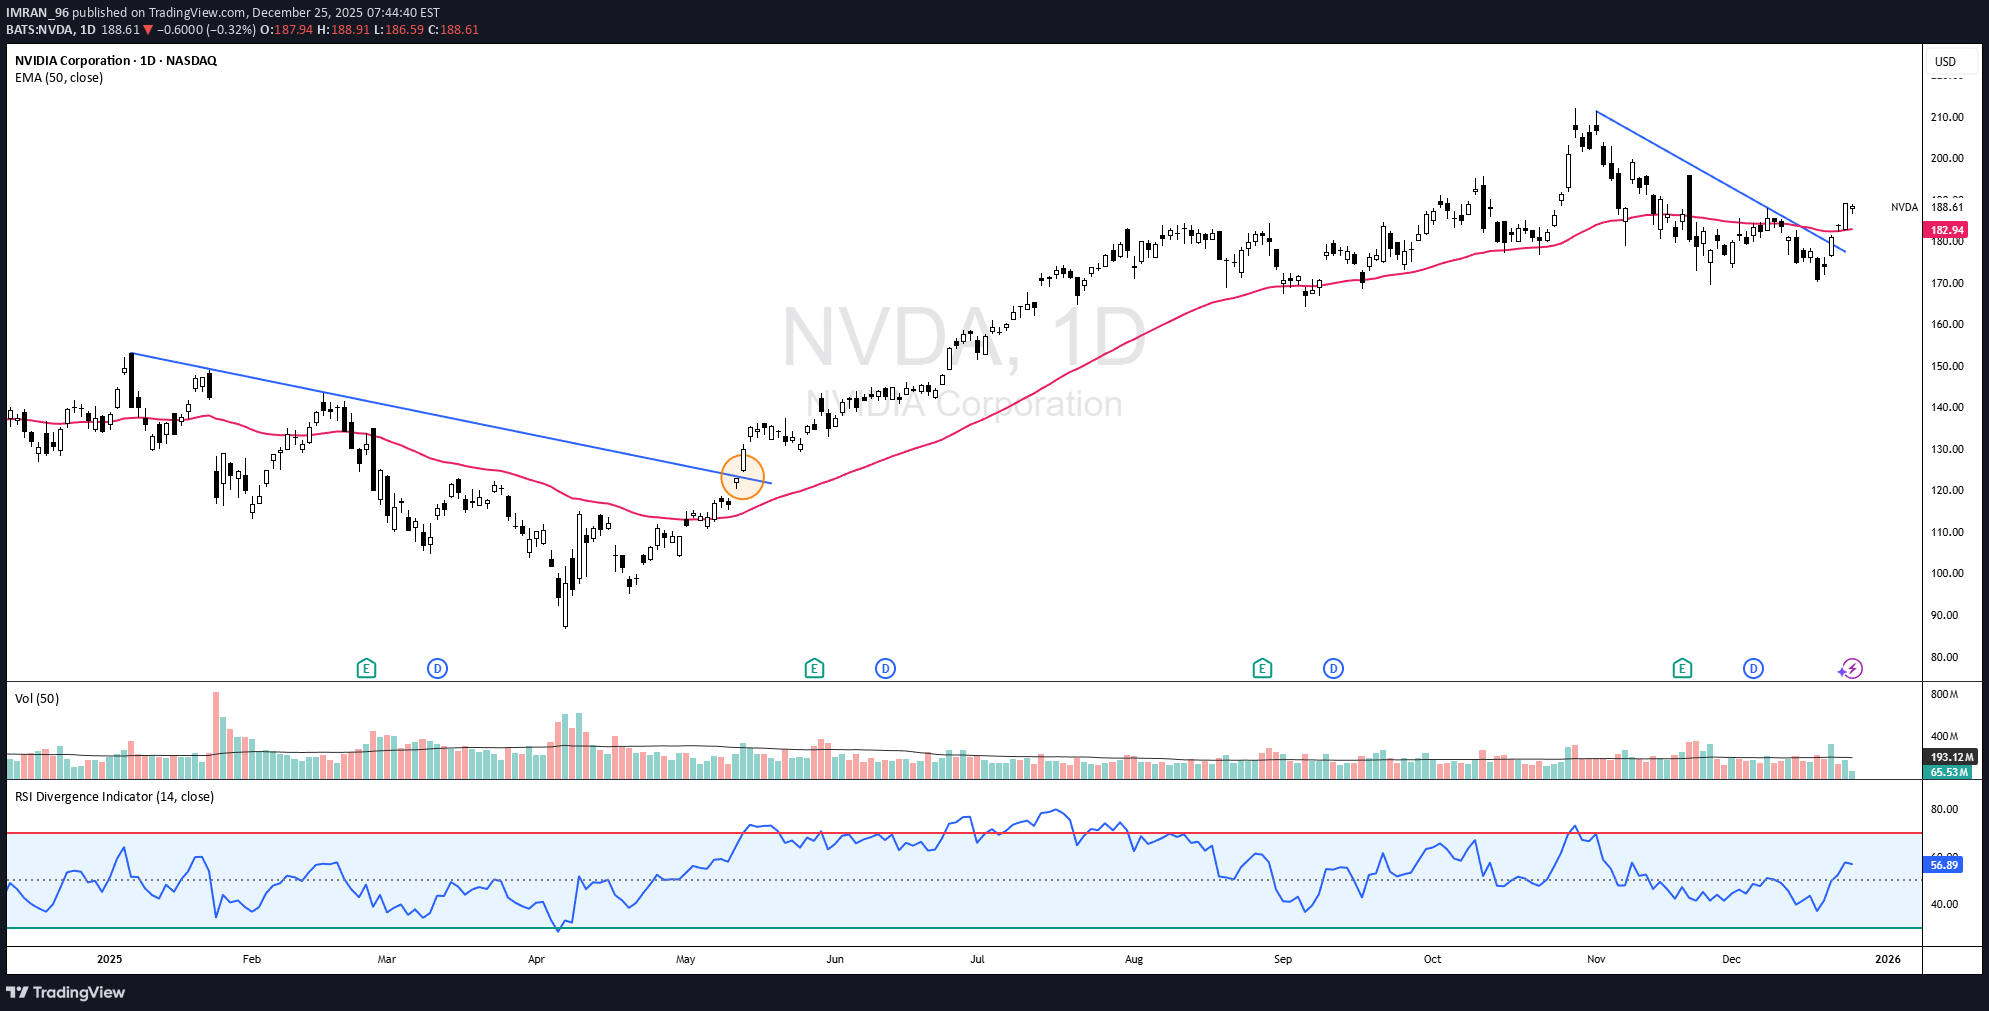Click the orange circle breakout highlight
The height and width of the screenshot is (1011, 1989).
click(742, 477)
